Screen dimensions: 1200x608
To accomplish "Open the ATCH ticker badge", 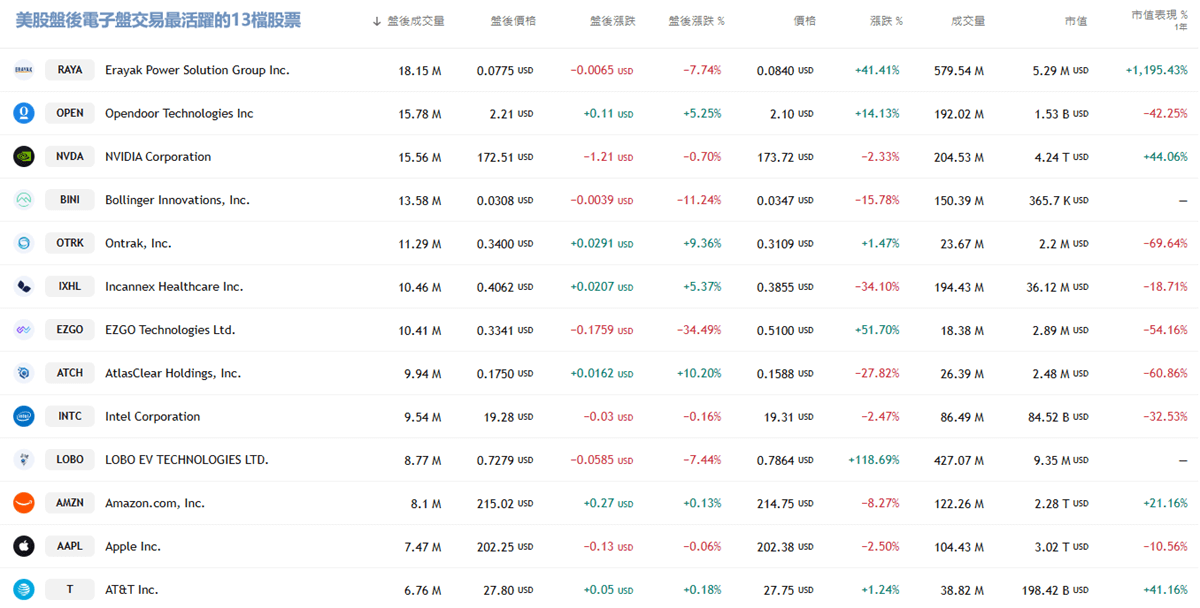I will click(x=70, y=373).
